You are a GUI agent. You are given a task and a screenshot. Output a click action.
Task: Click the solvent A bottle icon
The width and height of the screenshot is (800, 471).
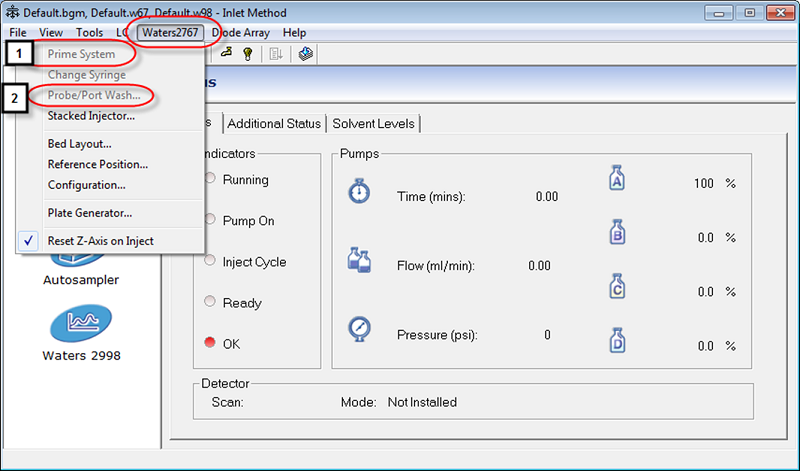tap(617, 178)
